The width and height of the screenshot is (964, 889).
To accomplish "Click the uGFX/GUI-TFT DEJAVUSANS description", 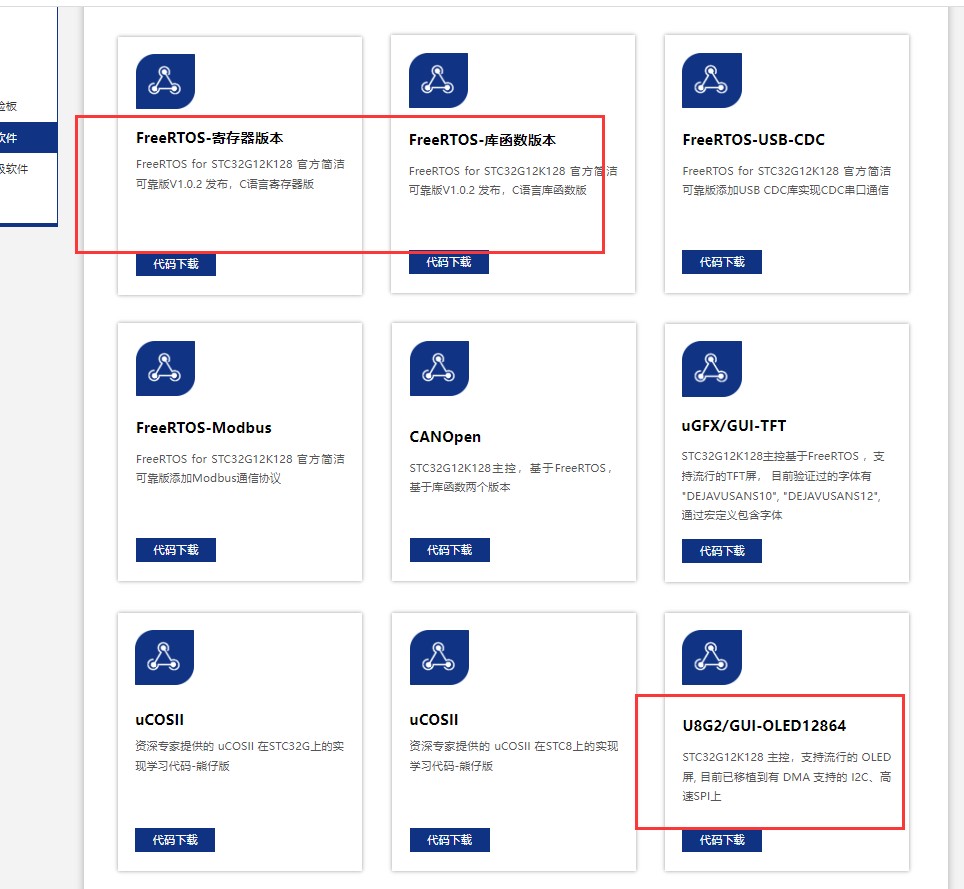I will tap(783, 486).
